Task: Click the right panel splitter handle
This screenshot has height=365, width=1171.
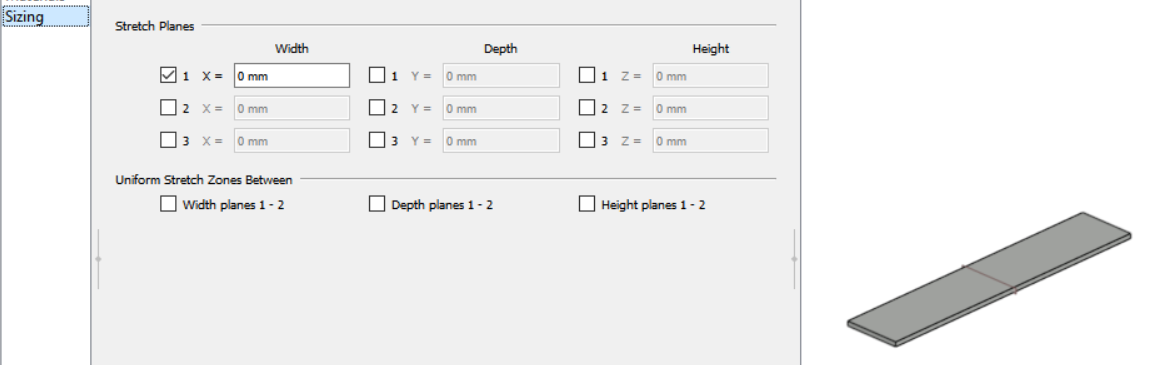Action: coord(794,259)
